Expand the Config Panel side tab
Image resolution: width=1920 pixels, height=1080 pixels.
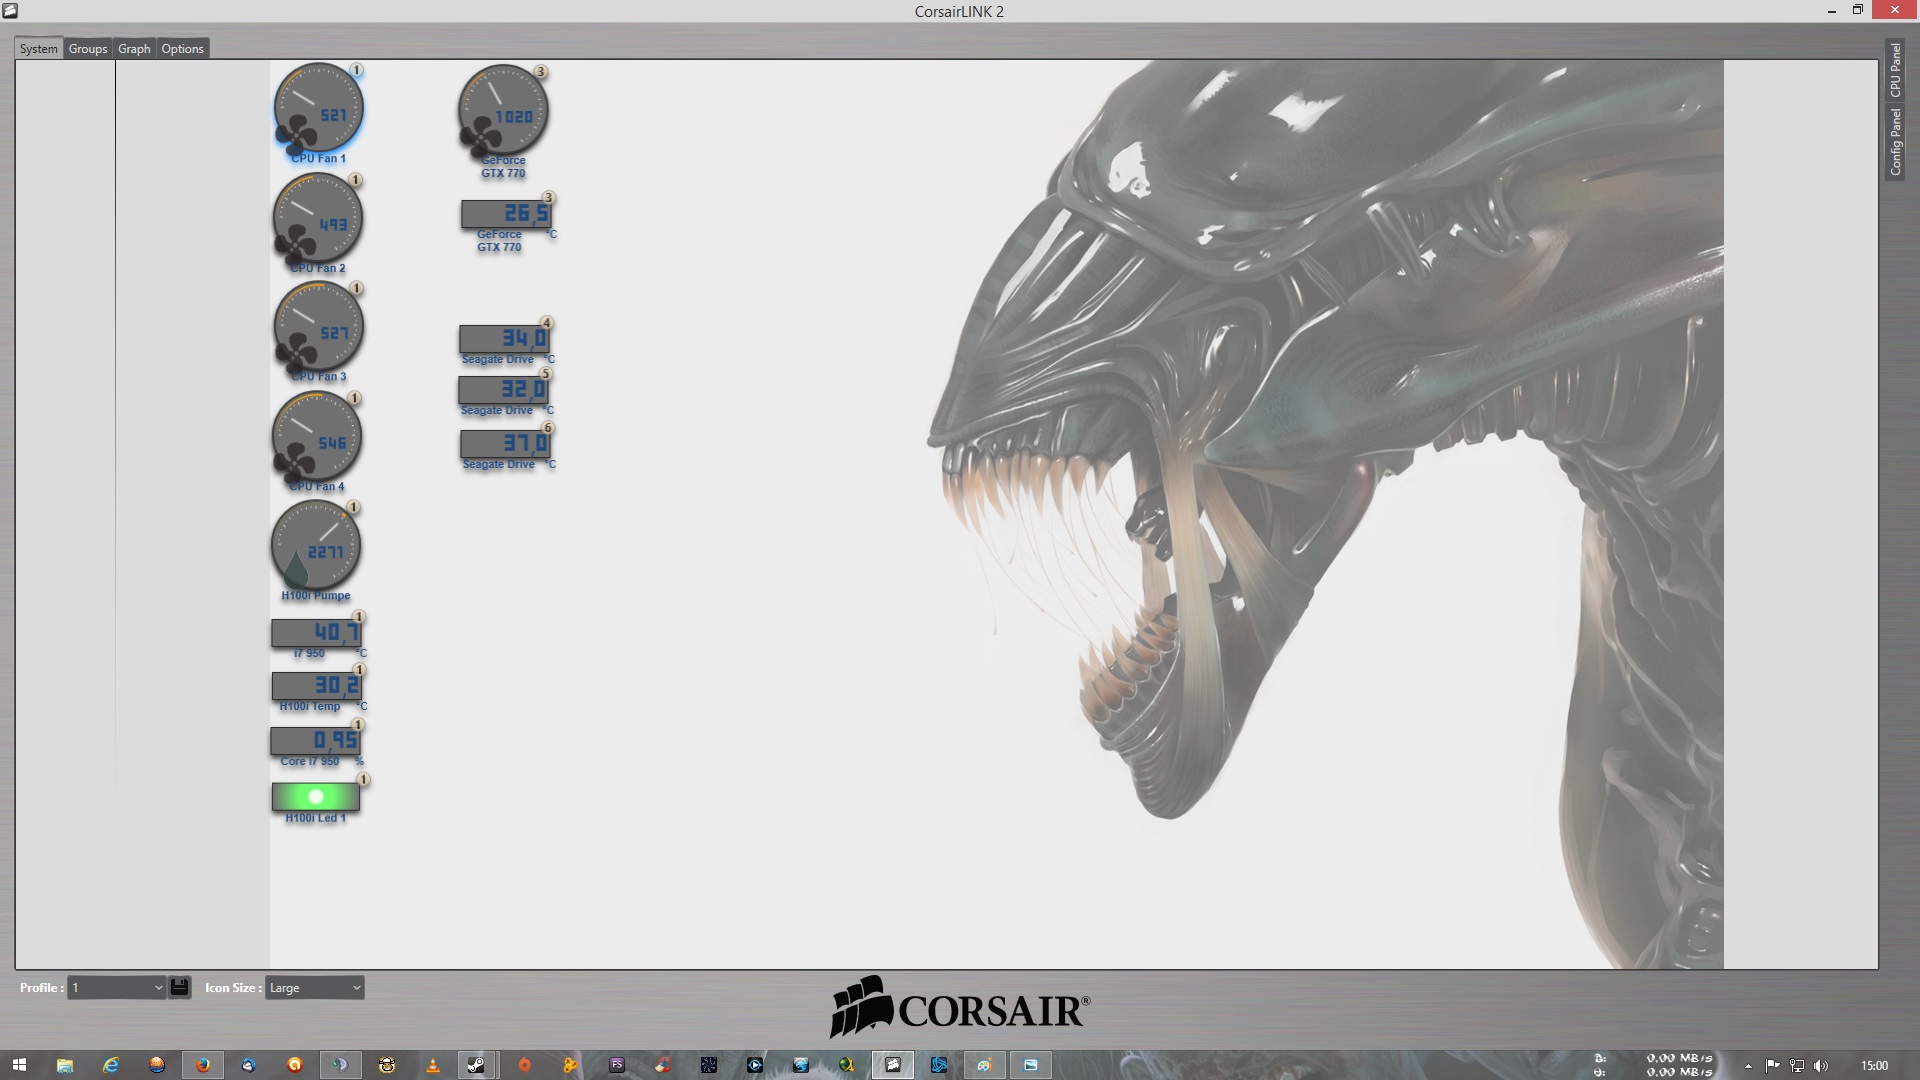tap(1895, 142)
